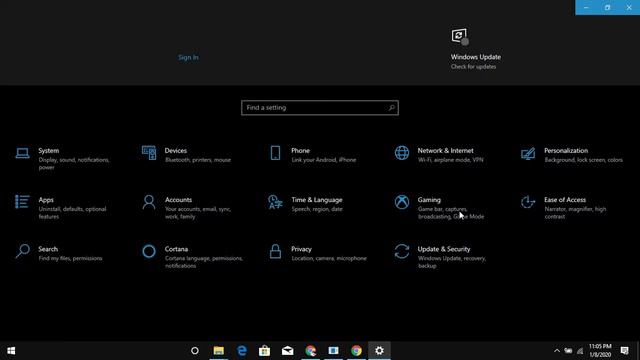Open the Start menu on the taskbar
This screenshot has width=640, height=360.
point(11,351)
